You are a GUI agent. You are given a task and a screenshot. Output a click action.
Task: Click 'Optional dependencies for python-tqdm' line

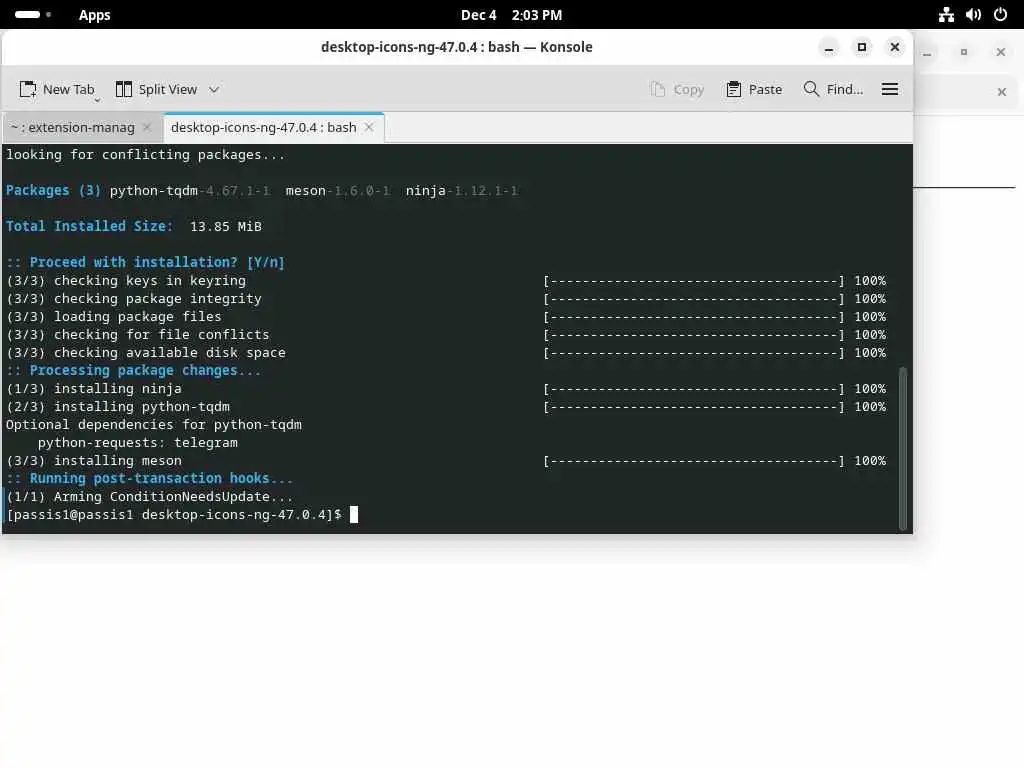click(x=153, y=424)
